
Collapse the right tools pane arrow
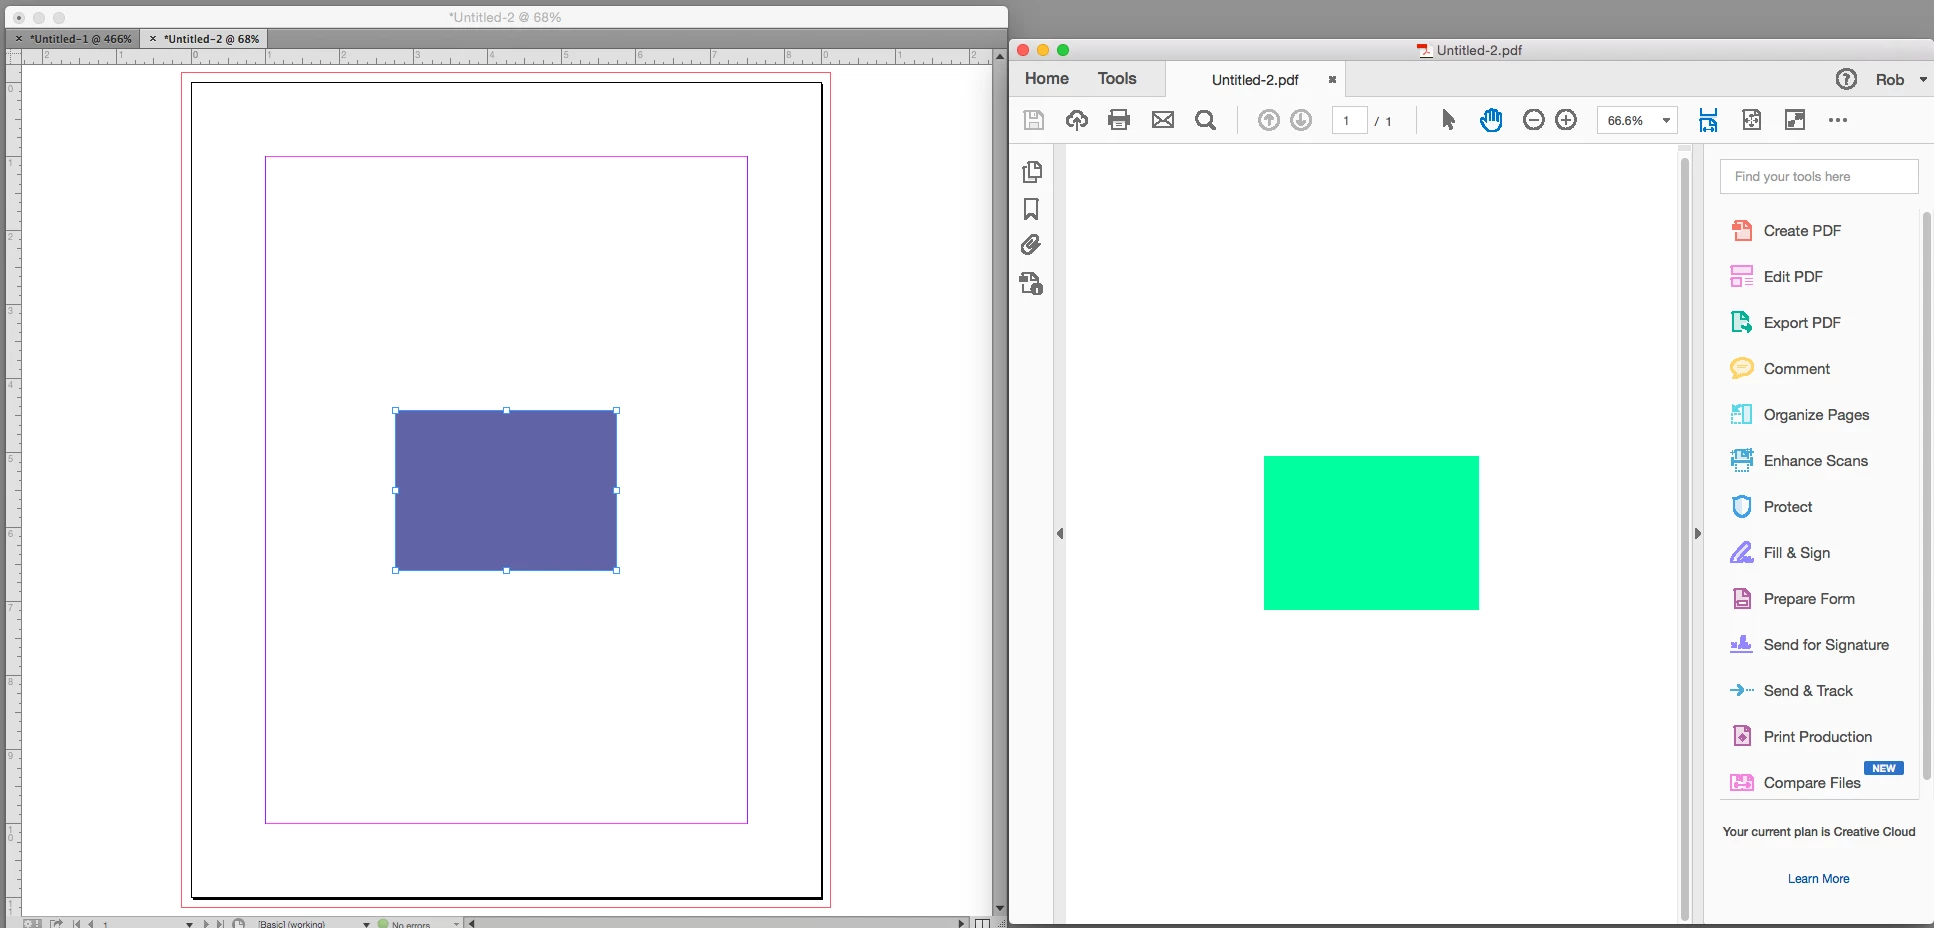[1698, 534]
